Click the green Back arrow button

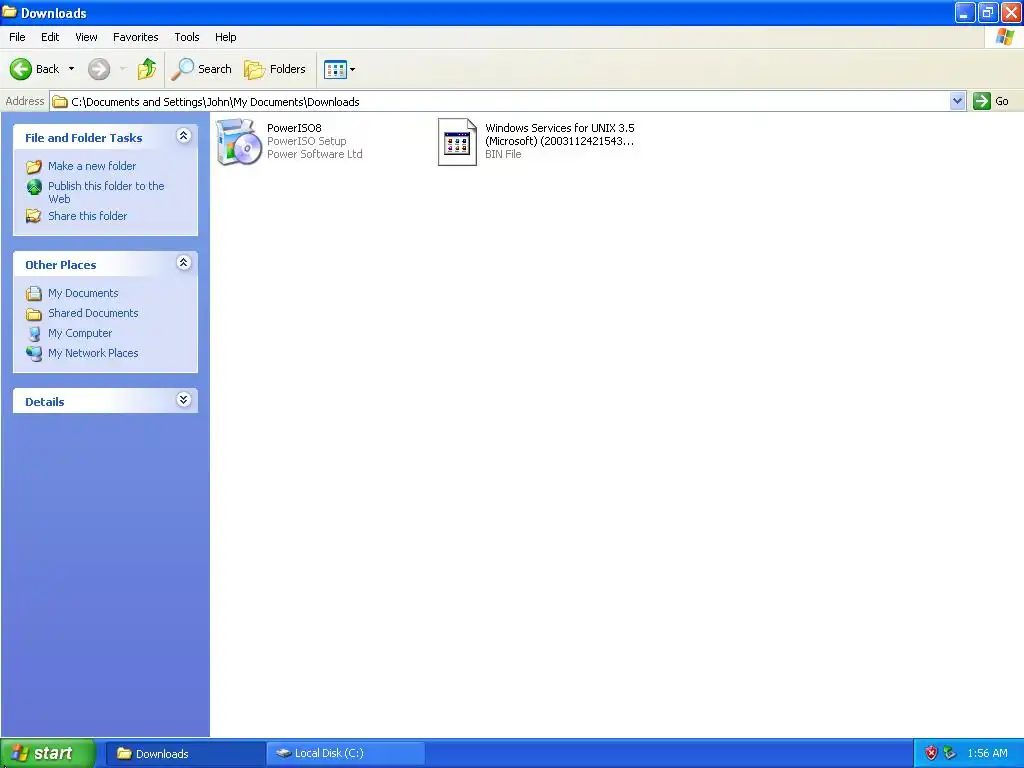(x=21, y=69)
